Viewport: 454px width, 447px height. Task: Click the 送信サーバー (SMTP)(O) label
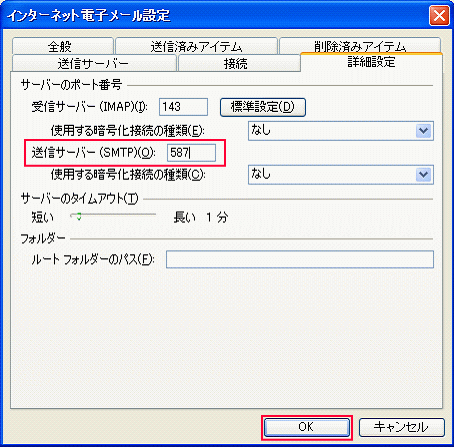pyautogui.click(x=93, y=153)
